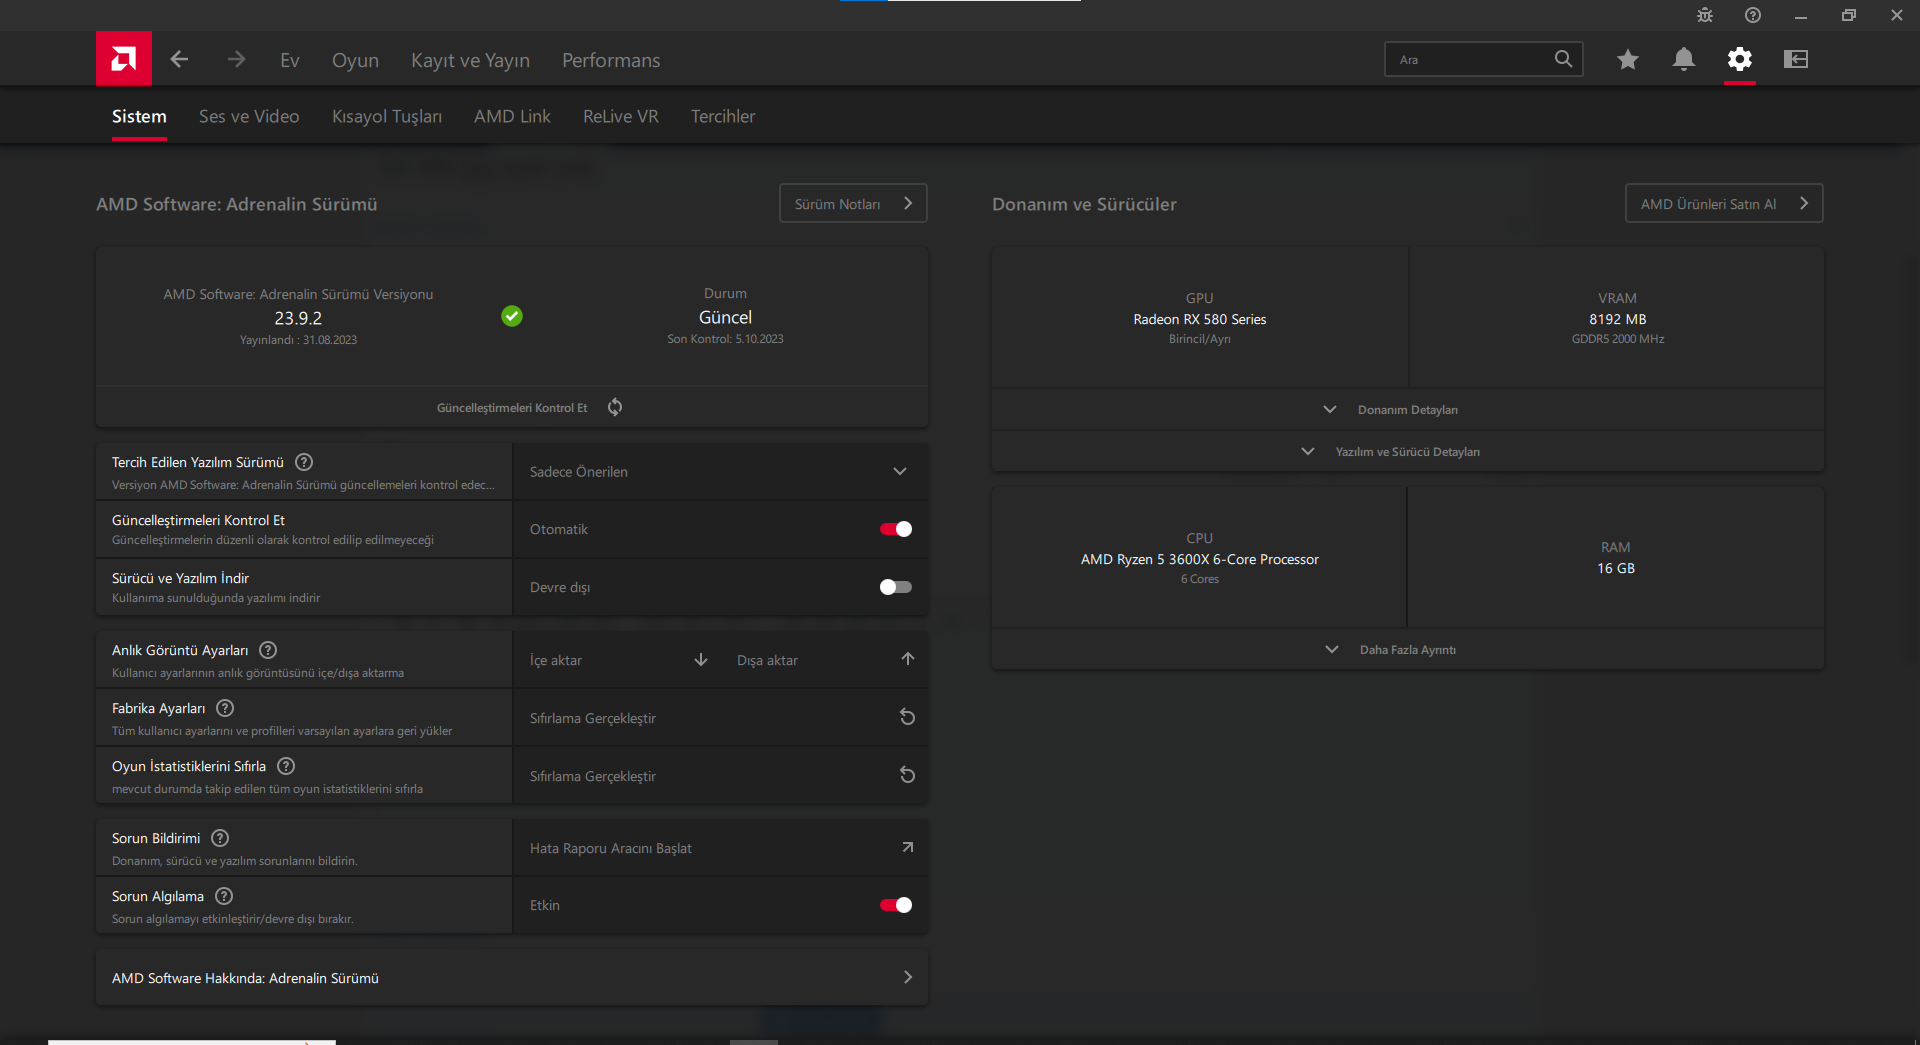Click the Son Kontrol: 5.10.2023 date
The width and height of the screenshot is (1920, 1045).
[x=725, y=339]
